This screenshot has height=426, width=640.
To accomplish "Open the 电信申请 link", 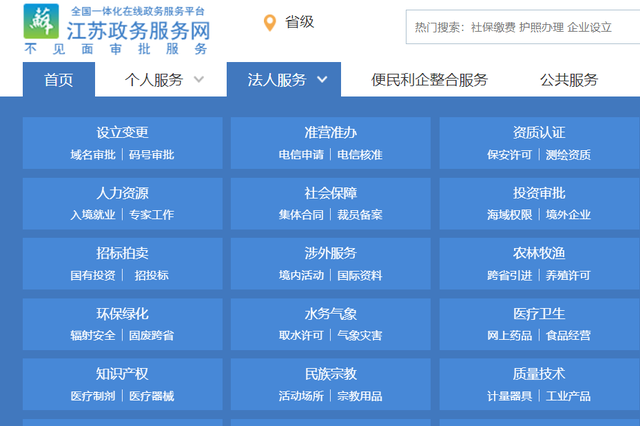I will coord(301,155).
